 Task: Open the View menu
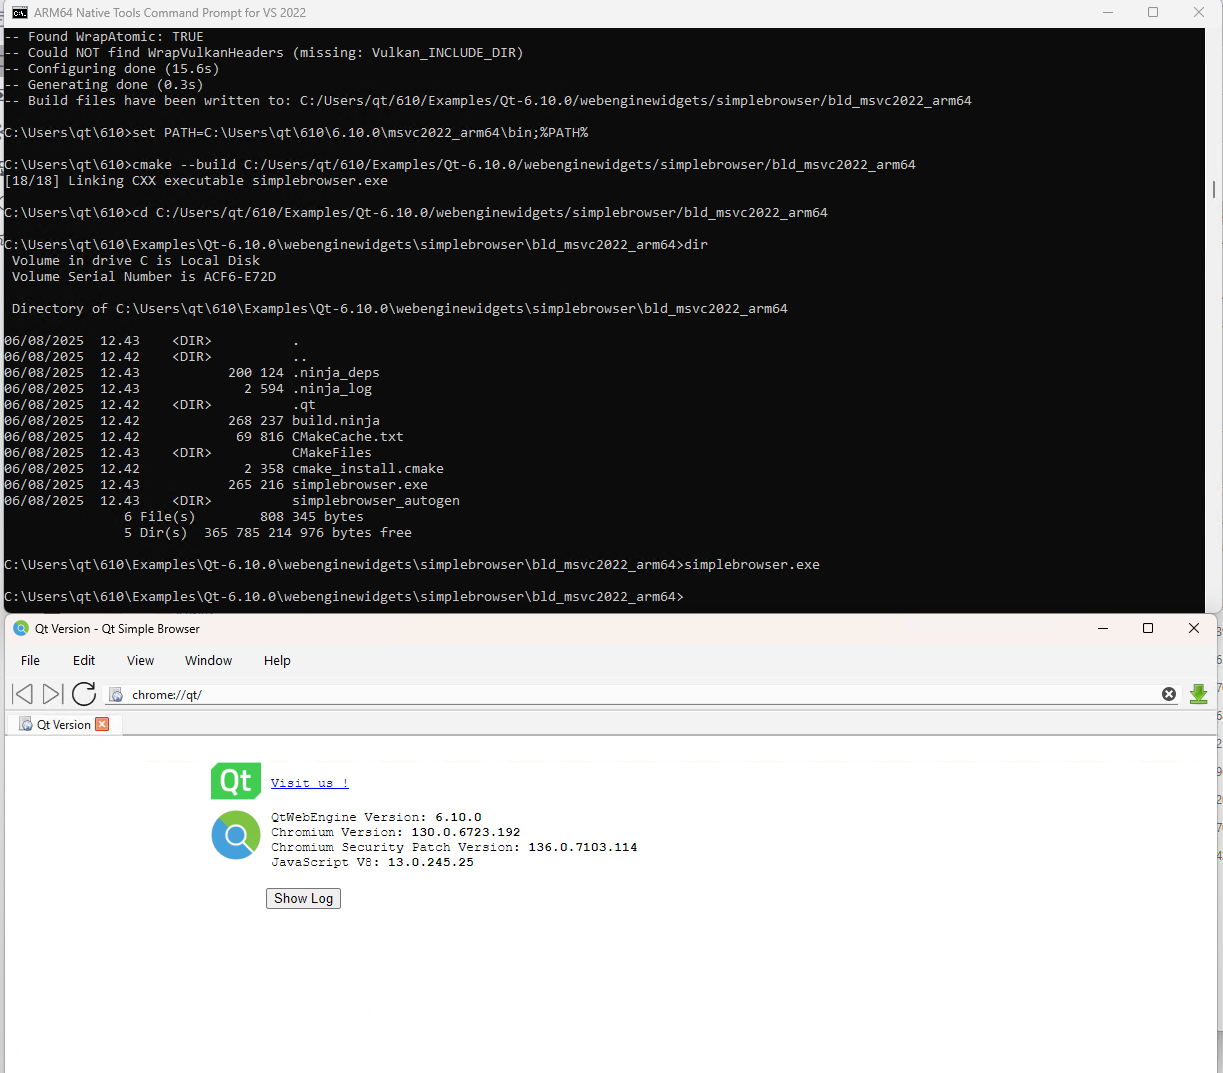(x=141, y=660)
